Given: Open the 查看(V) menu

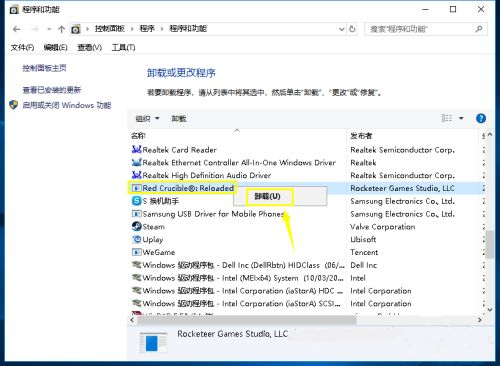Looking at the screenshot, I should click(x=89, y=47).
